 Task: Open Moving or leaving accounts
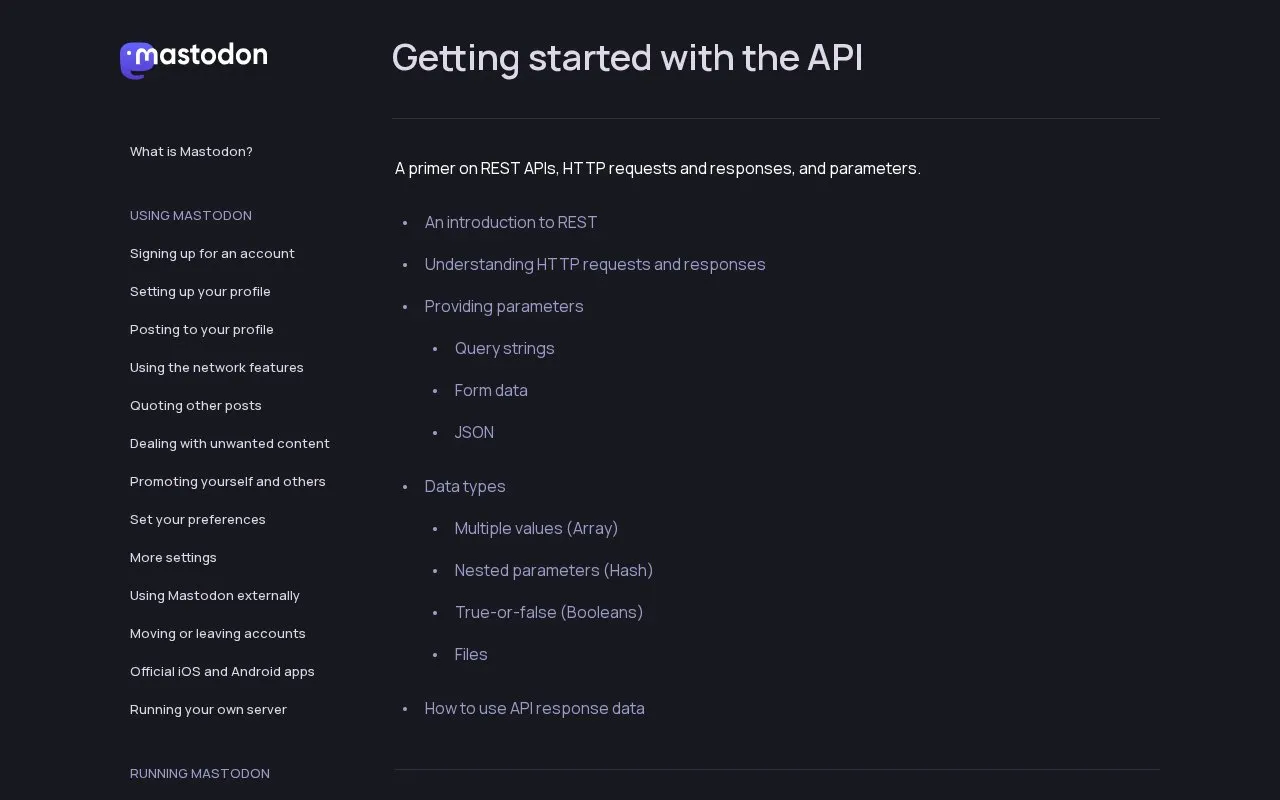click(218, 634)
